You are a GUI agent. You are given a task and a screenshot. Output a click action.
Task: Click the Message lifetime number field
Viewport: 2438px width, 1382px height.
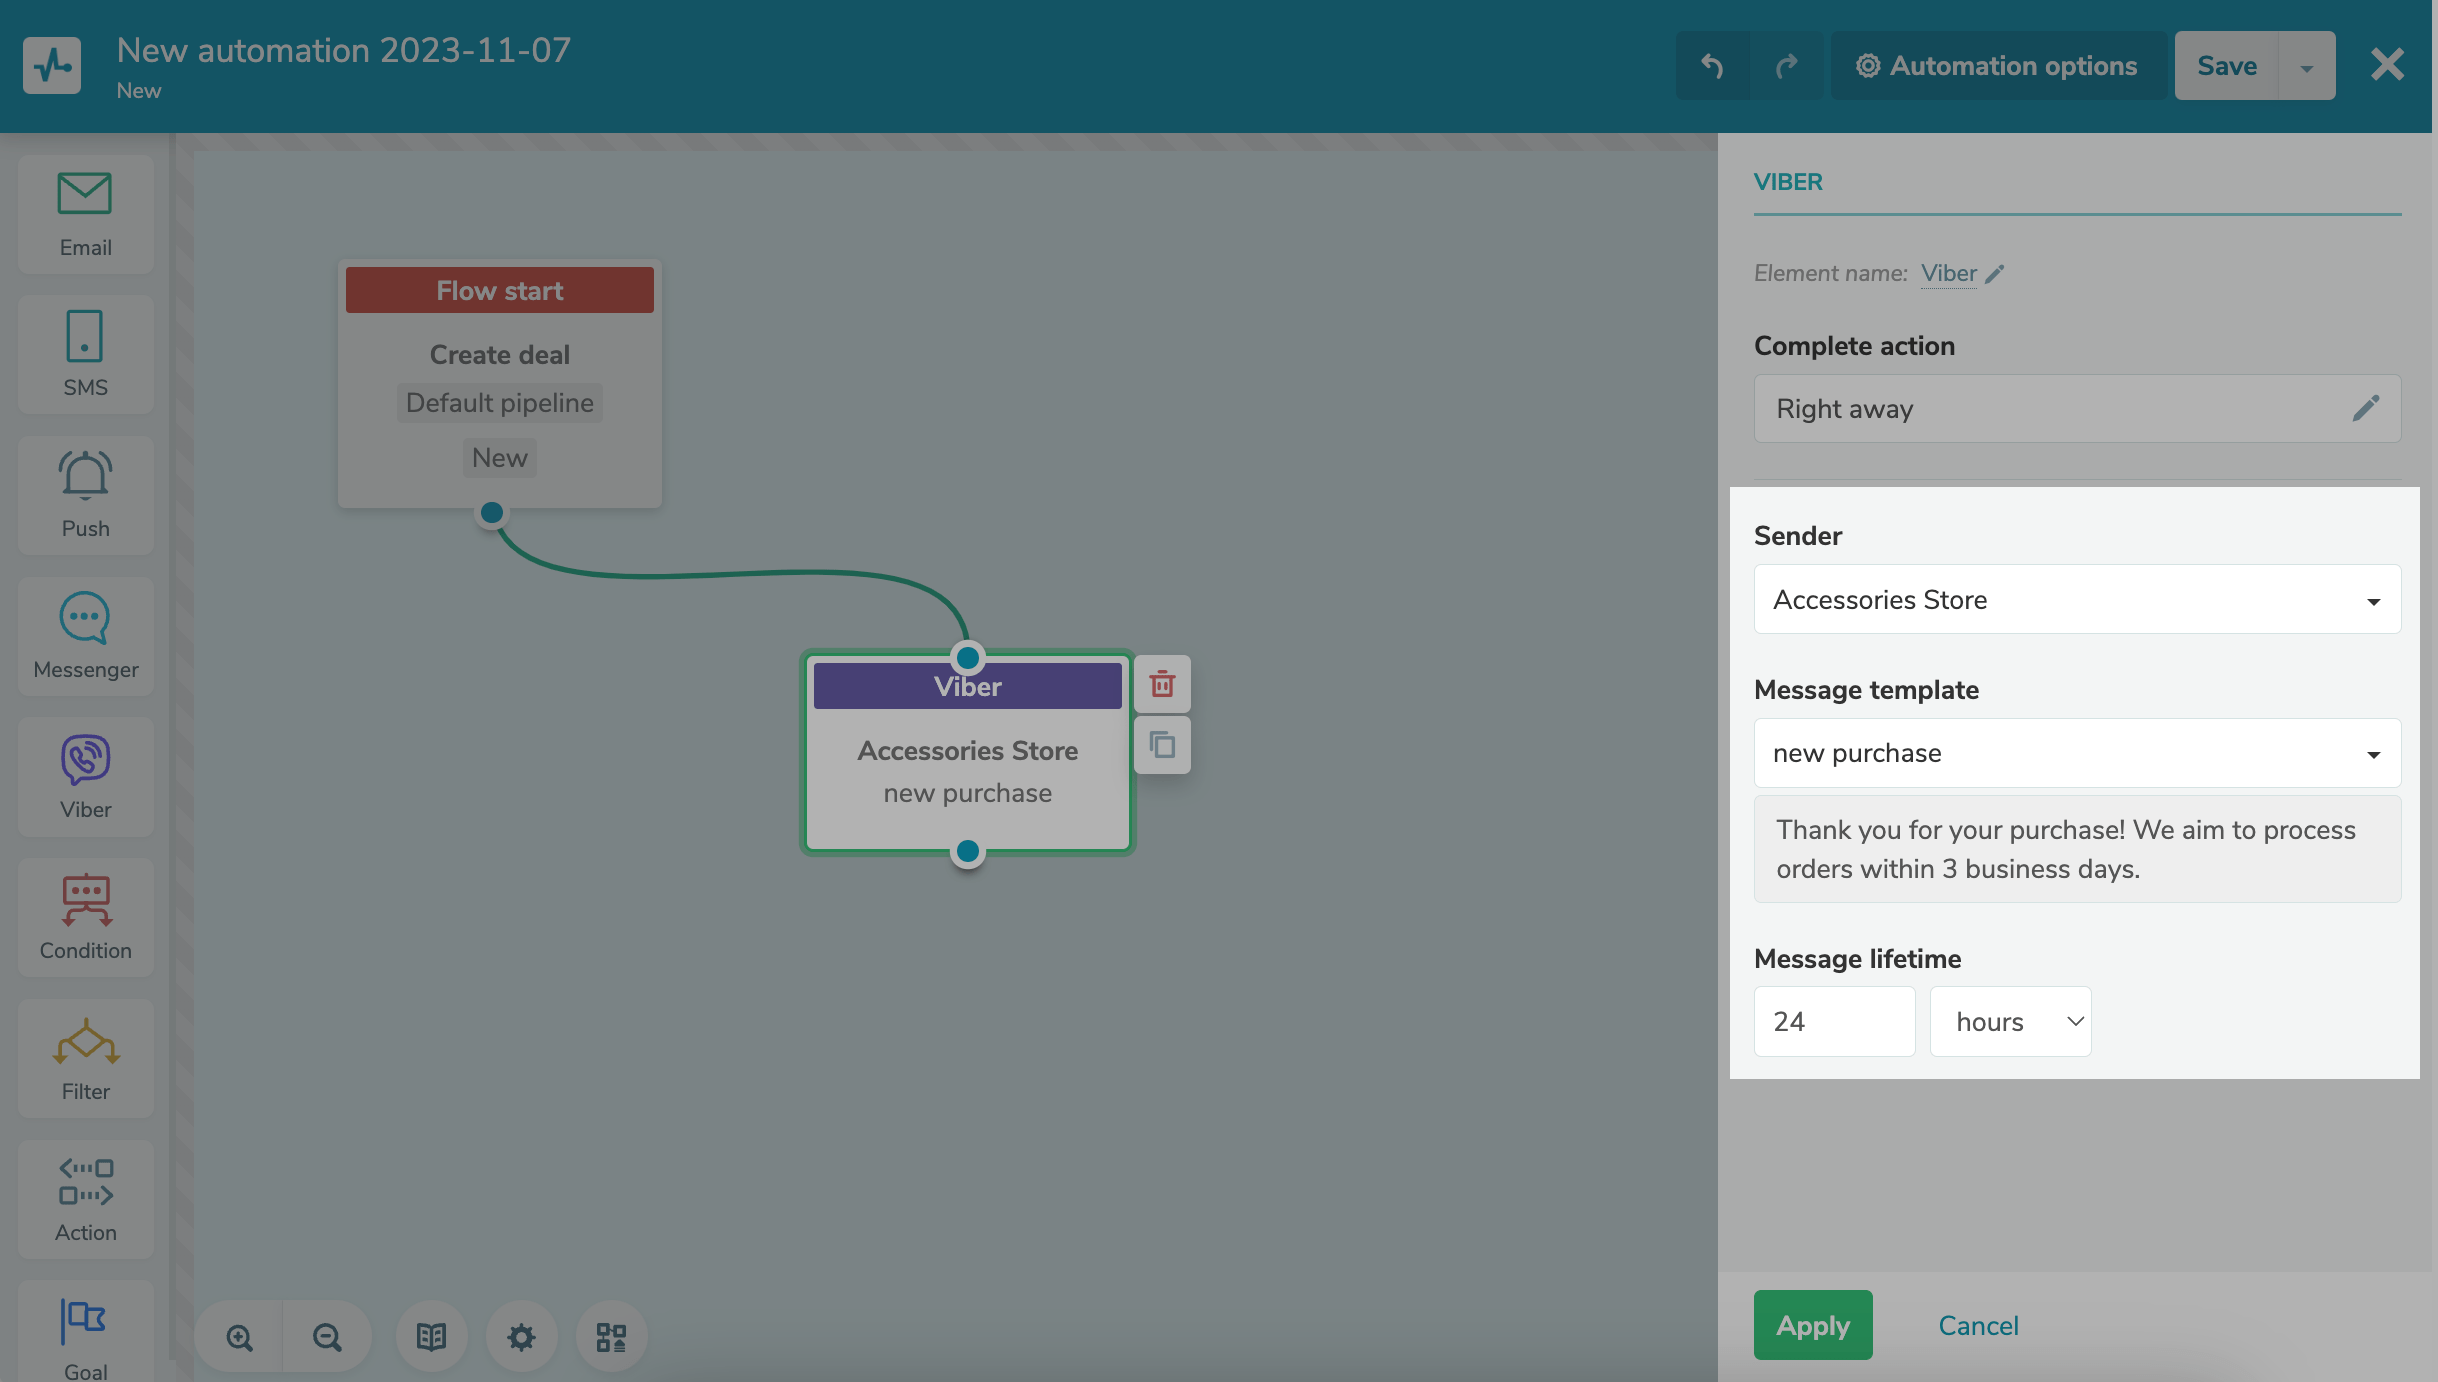click(1834, 1022)
